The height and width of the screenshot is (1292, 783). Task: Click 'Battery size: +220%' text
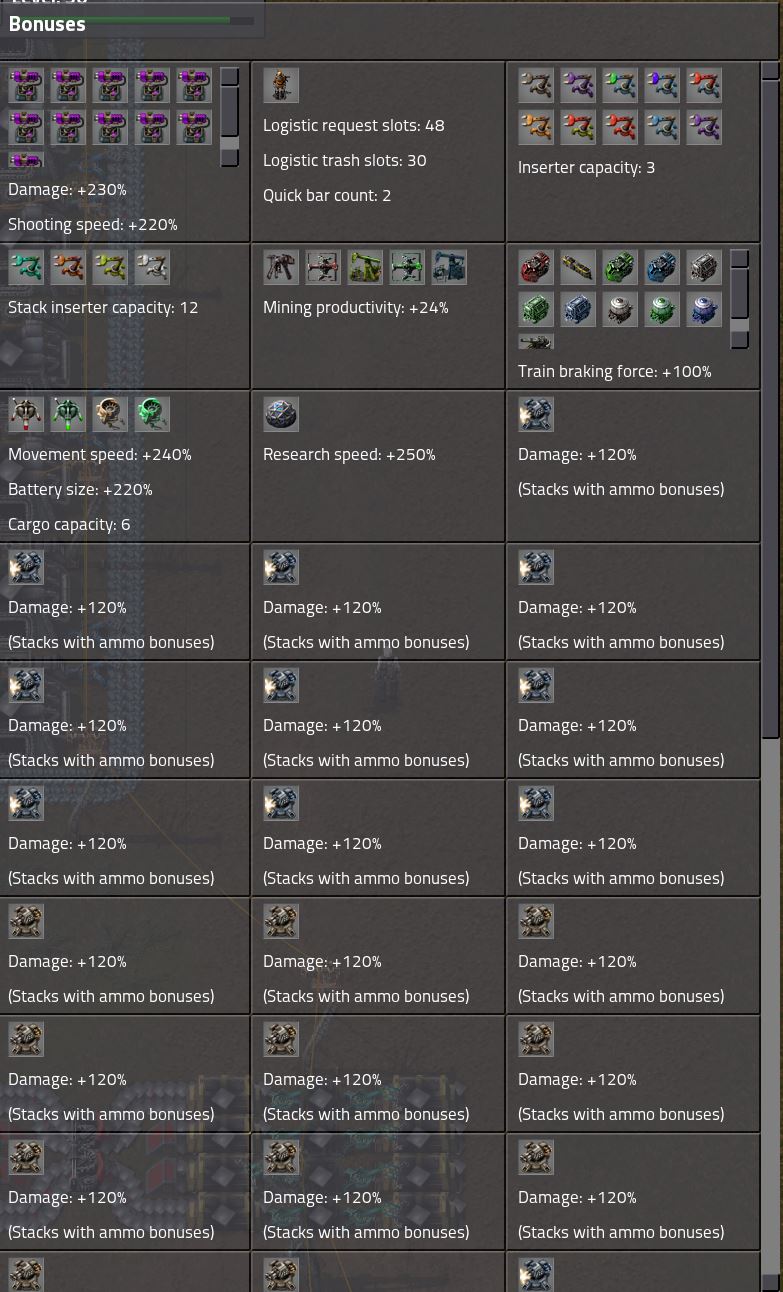80,489
